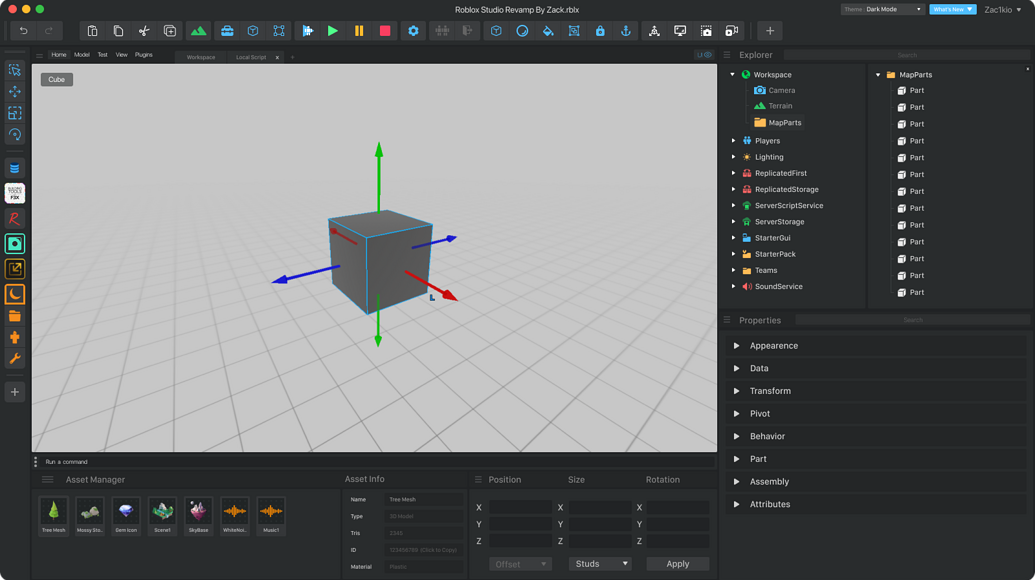
Task: Select the Move tool in left sidebar
Action: point(14,92)
